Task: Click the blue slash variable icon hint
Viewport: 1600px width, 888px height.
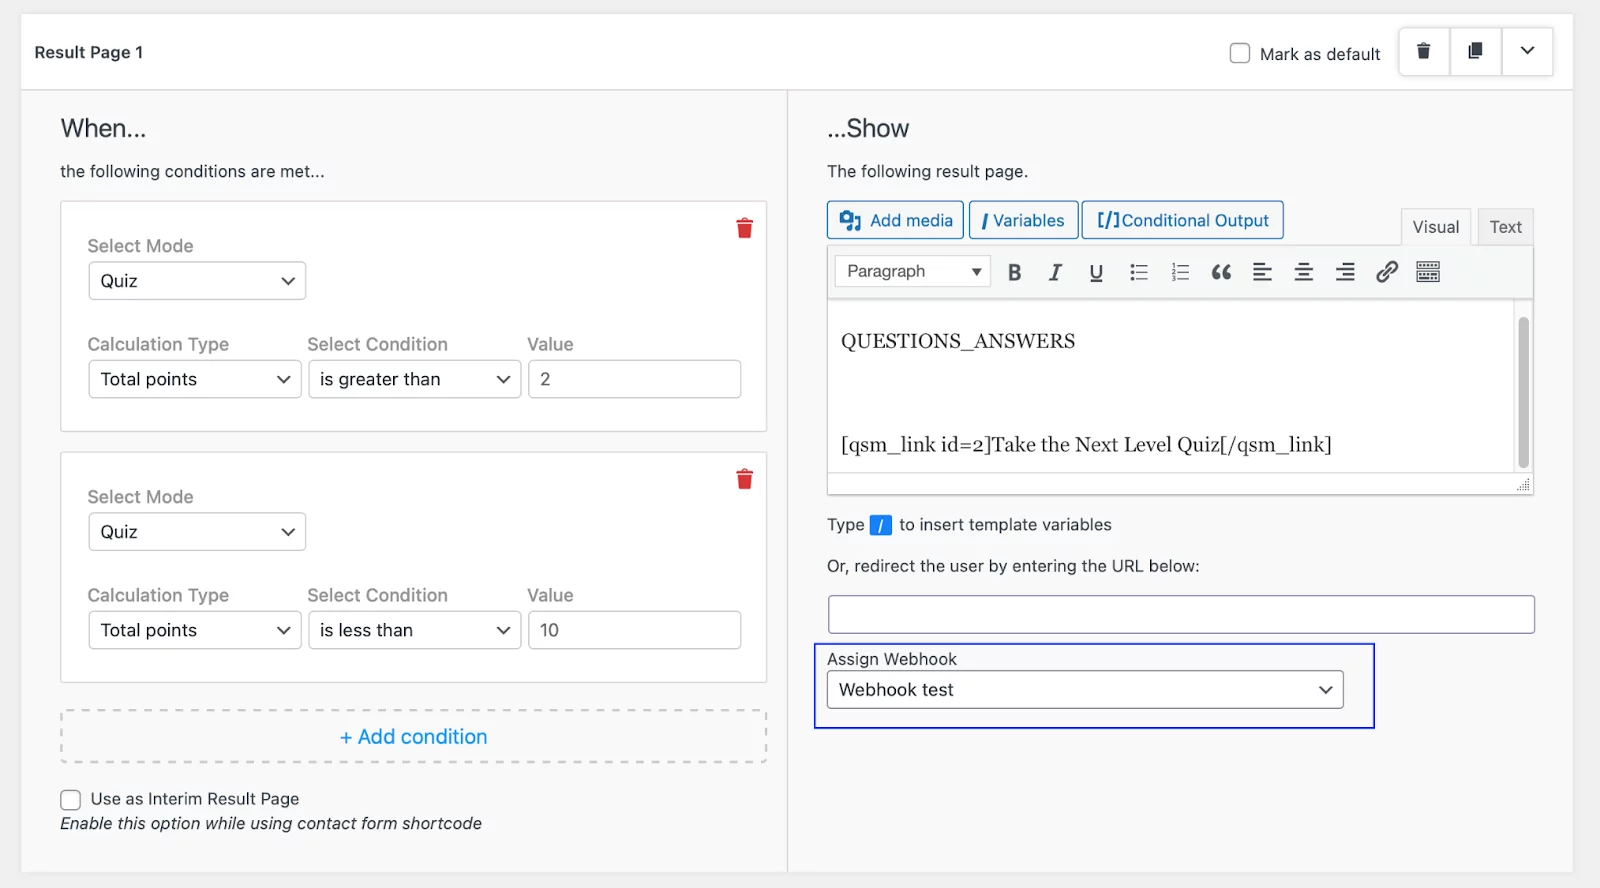Action: (880, 525)
